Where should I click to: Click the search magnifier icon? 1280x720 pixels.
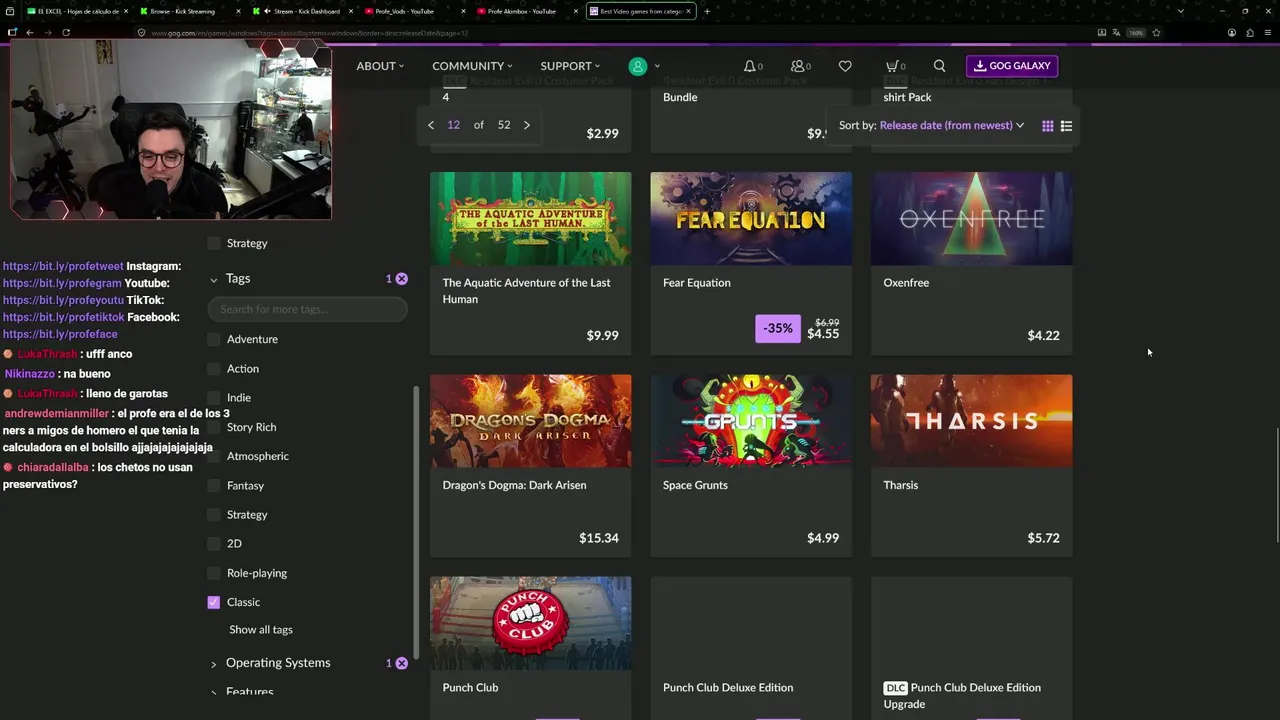[x=939, y=66]
